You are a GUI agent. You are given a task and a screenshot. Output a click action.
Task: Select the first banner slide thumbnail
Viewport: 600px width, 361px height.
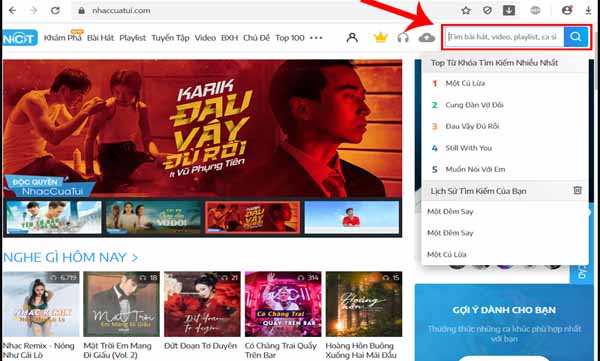pyautogui.click(x=54, y=217)
